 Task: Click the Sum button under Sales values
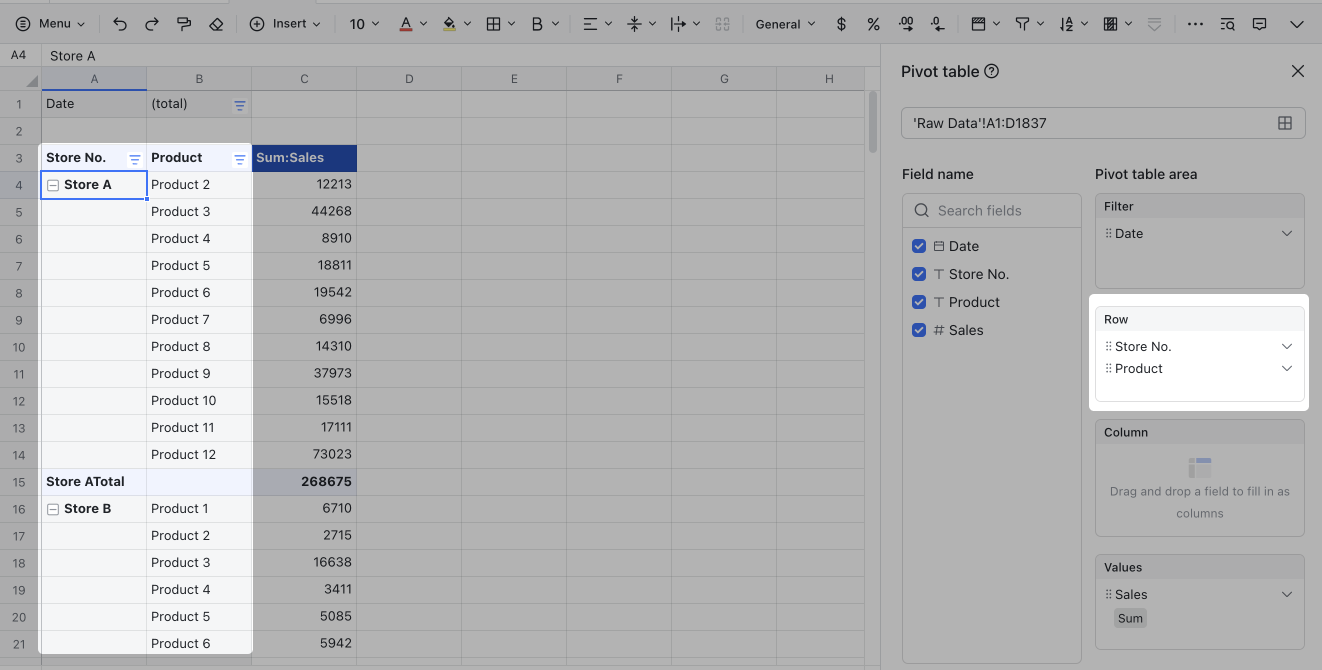pos(1130,618)
